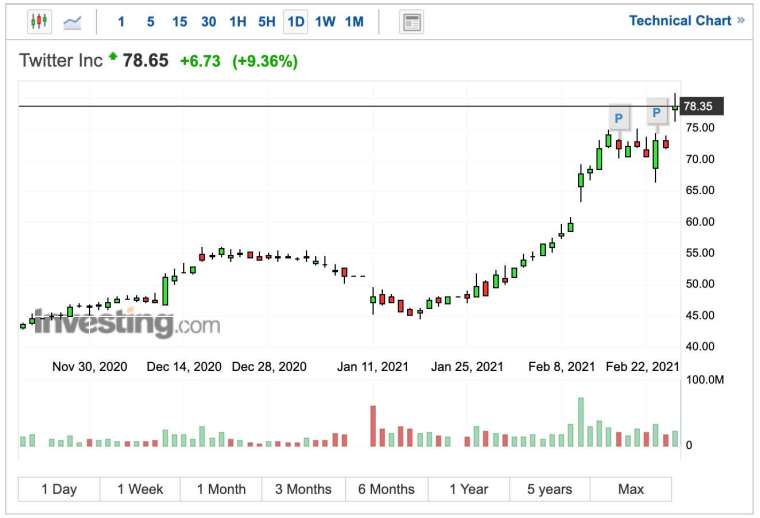Click the Dec 14, 2020 date label
The image size is (760, 518).
coord(184,367)
